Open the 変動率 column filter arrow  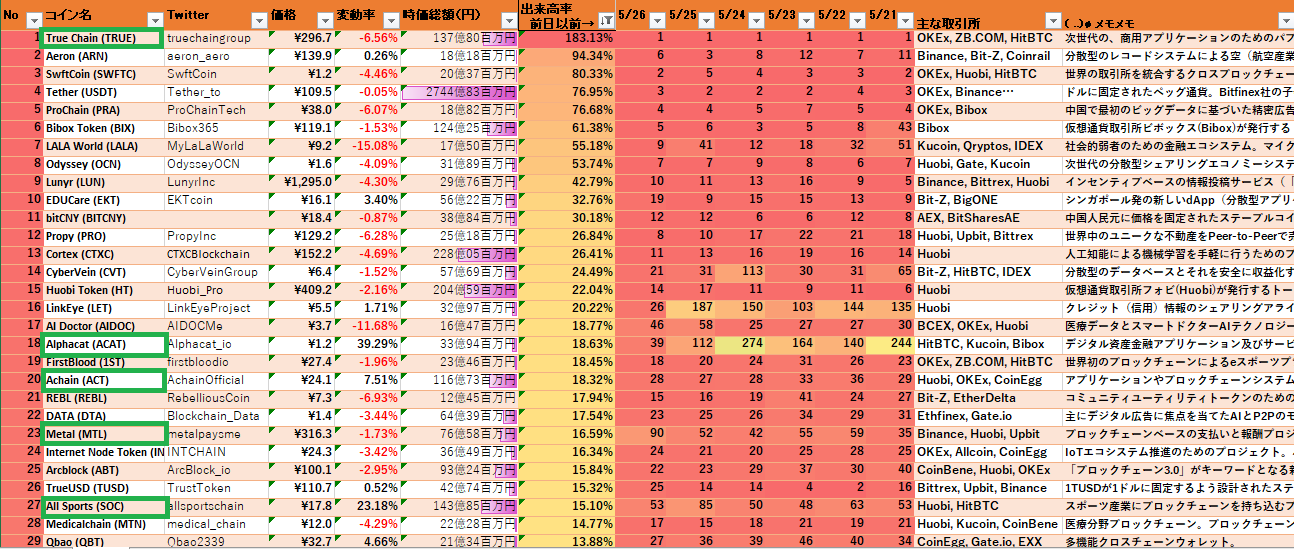point(389,21)
